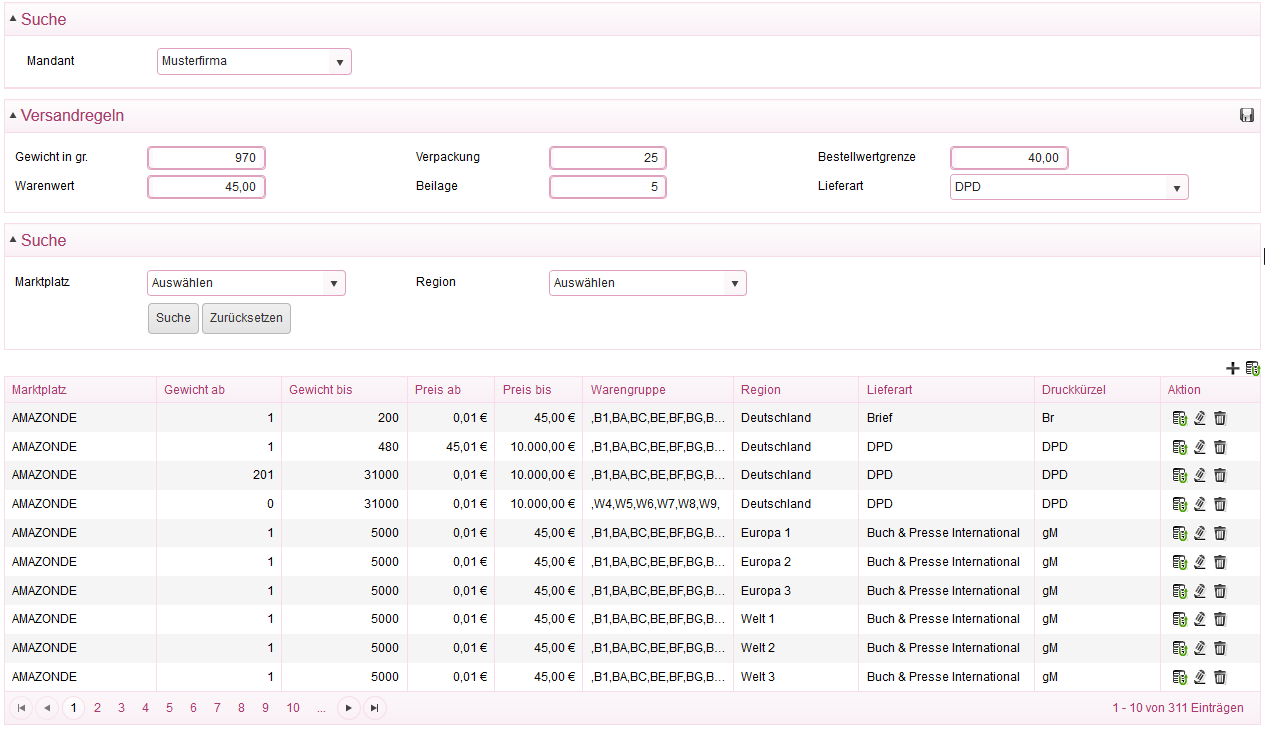
Task: Collapse the Suche panel containing Marktplatz
Action: (x=13, y=241)
